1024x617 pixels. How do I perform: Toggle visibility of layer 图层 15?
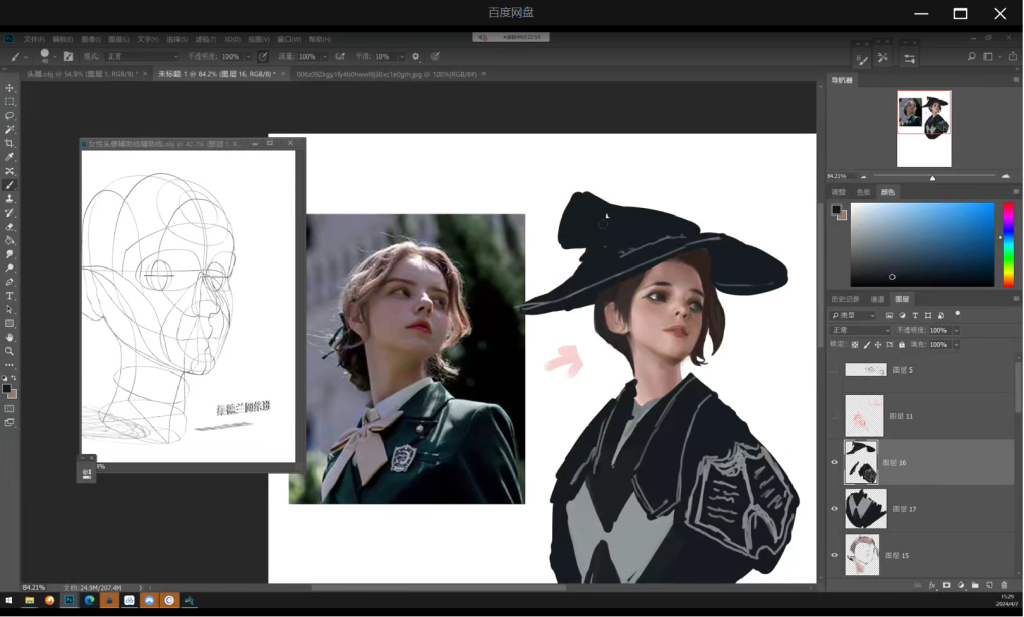click(835, 555)
